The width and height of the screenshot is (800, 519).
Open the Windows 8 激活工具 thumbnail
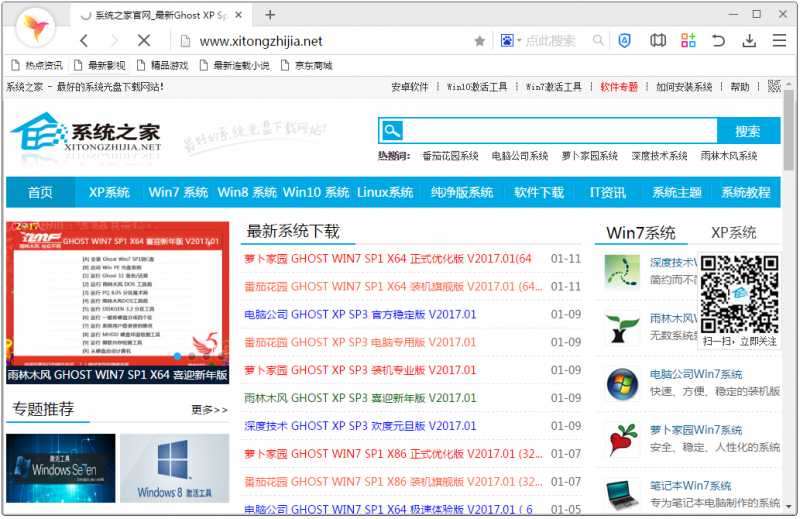(174, 468)
